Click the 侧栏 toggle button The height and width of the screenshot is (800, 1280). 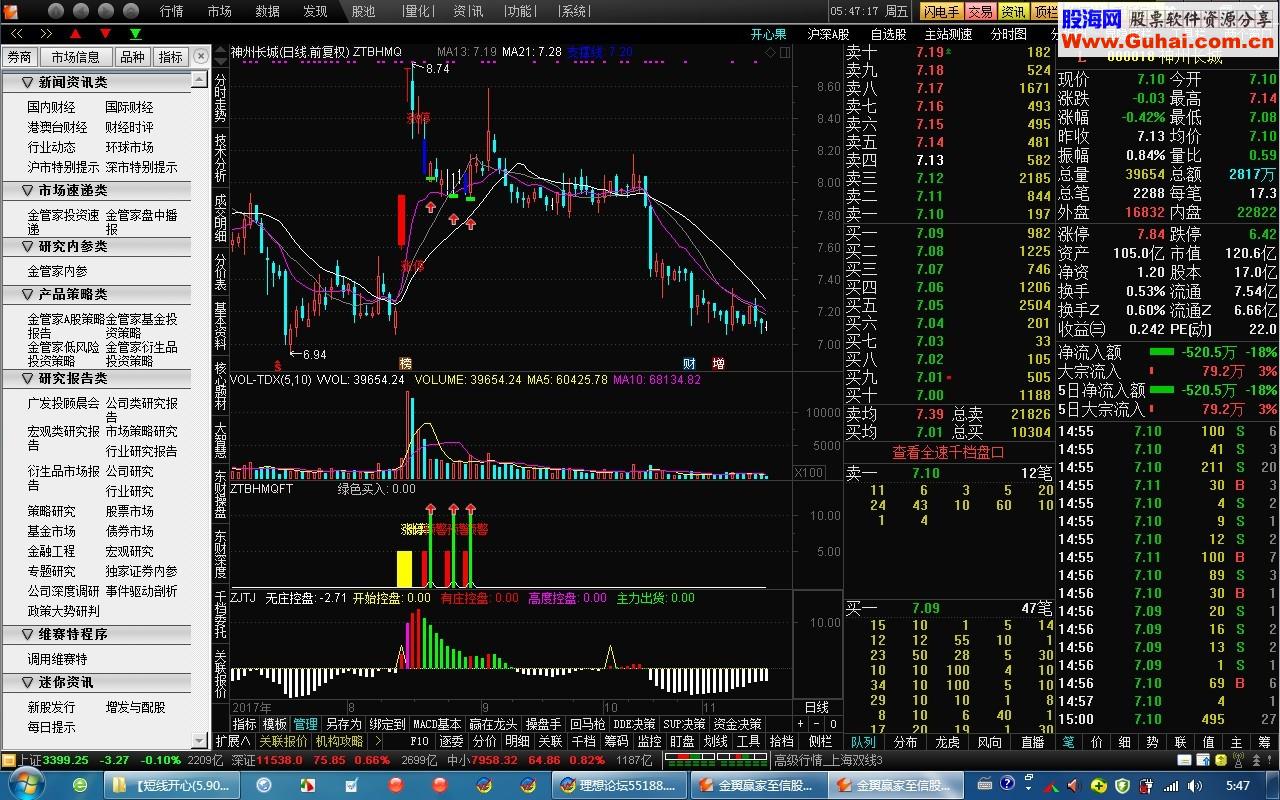[820, 741]
